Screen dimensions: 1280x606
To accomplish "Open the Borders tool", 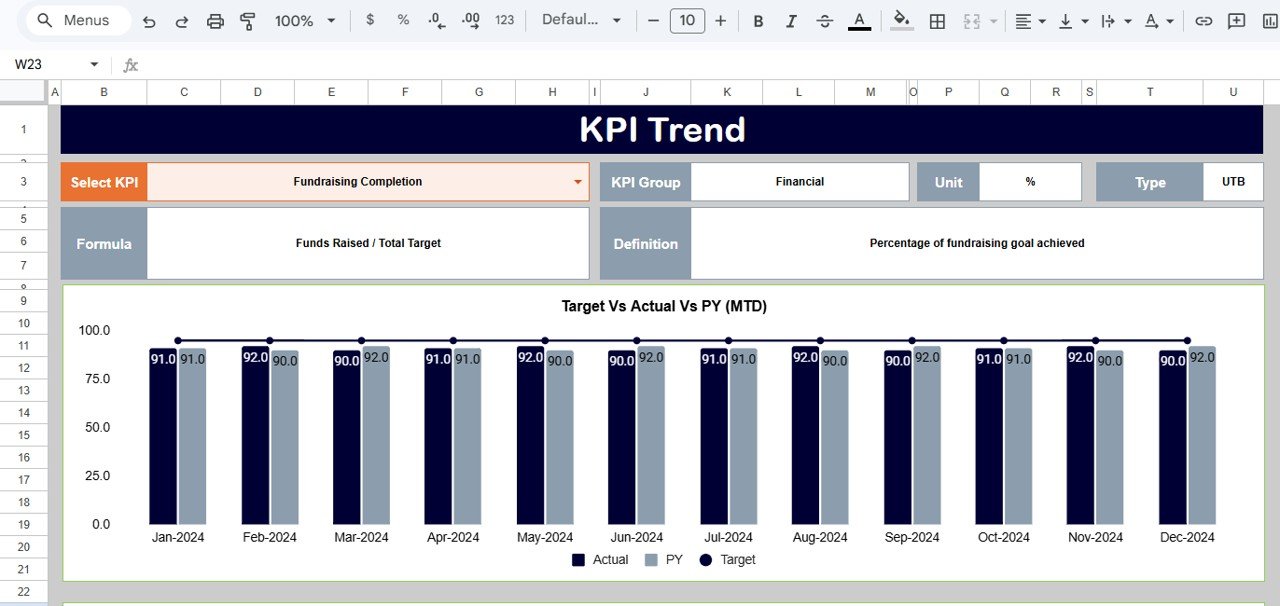I will [937, 21].
